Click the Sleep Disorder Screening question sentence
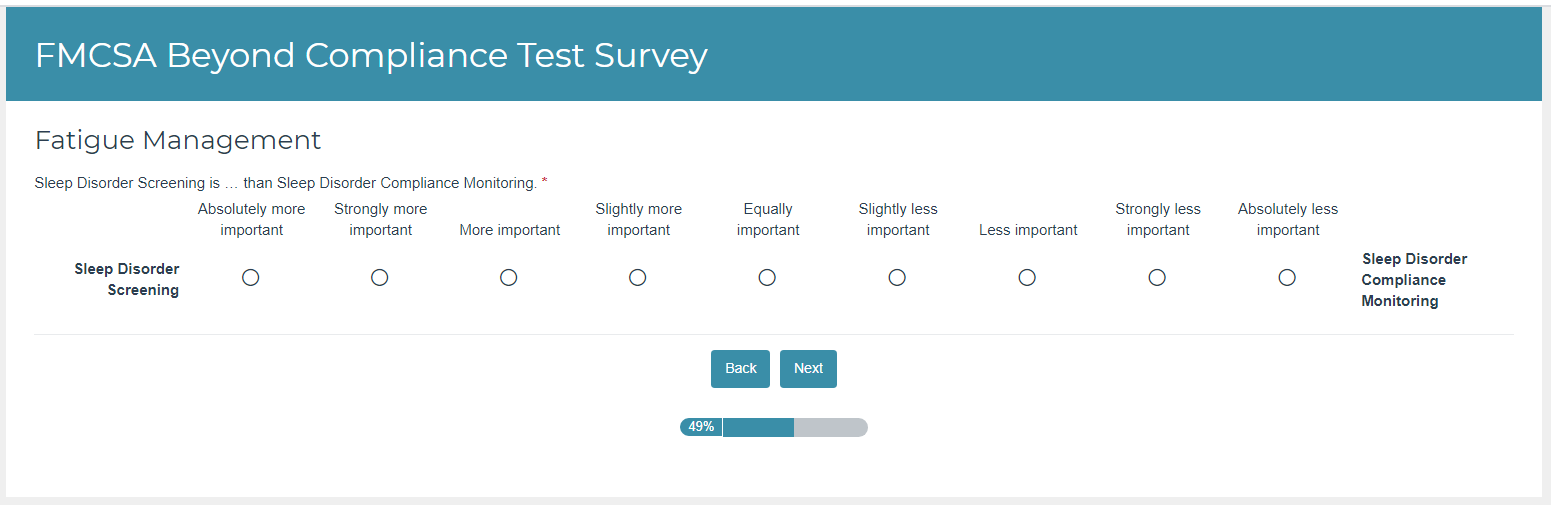Screen dimensions: 1551x505 (x=285, y=183)
